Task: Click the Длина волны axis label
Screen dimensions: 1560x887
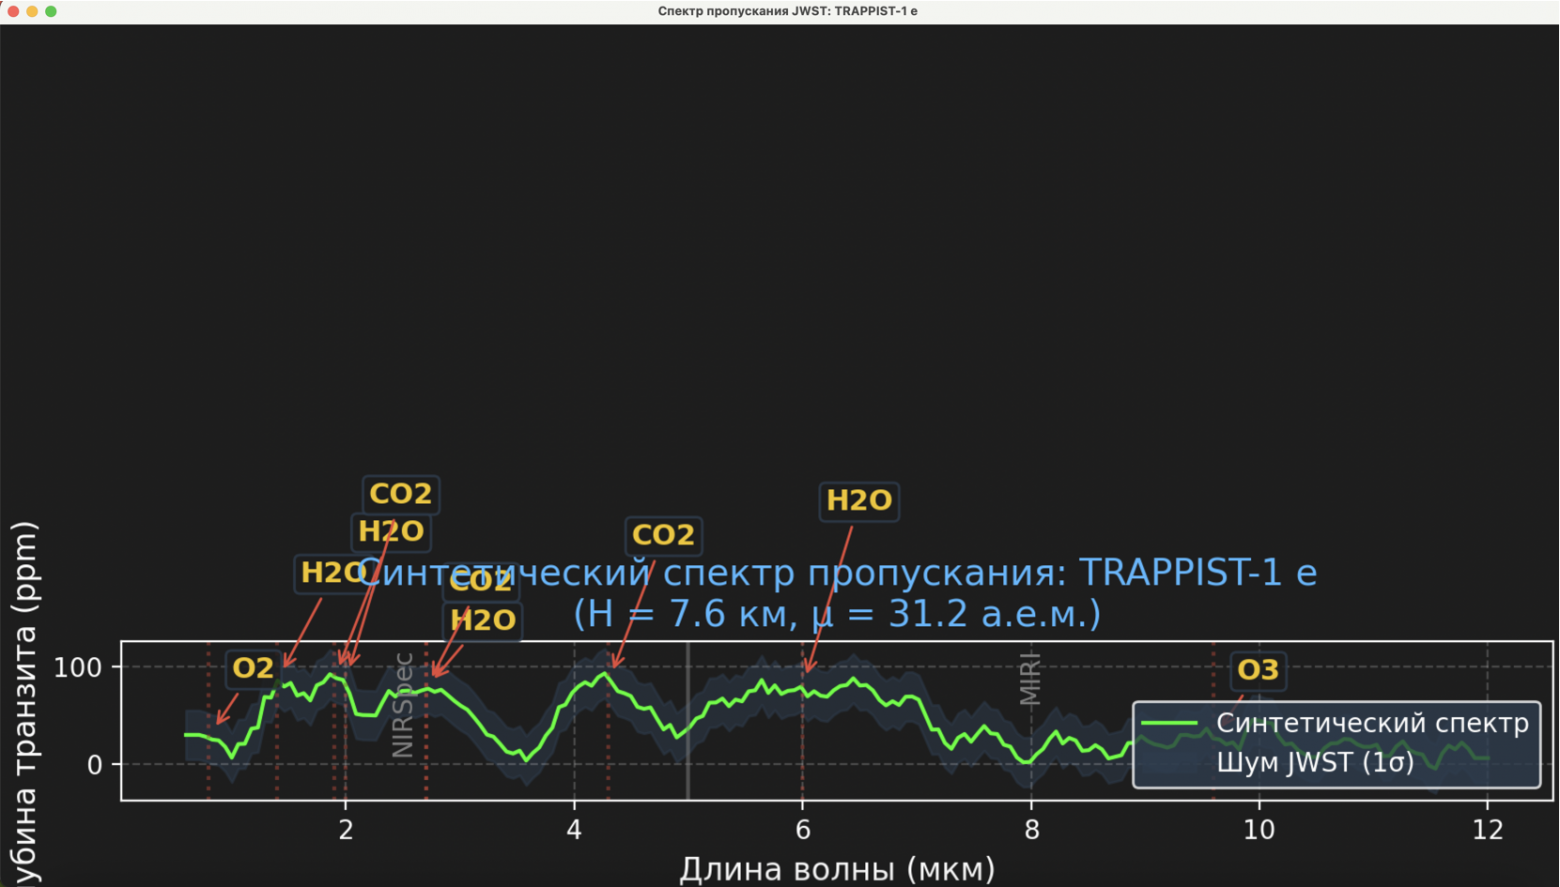Action: click(x=838, y=868)
